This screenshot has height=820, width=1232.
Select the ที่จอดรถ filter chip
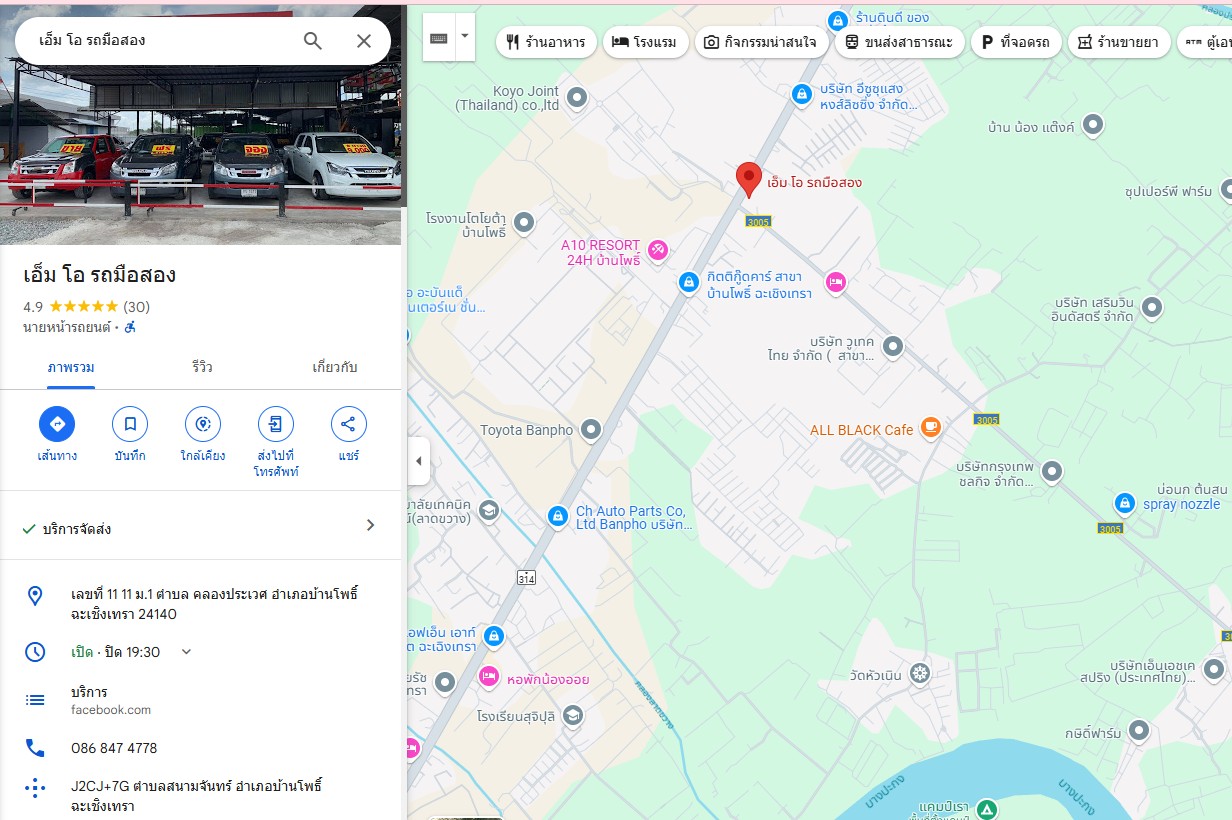click(1015, 42)
